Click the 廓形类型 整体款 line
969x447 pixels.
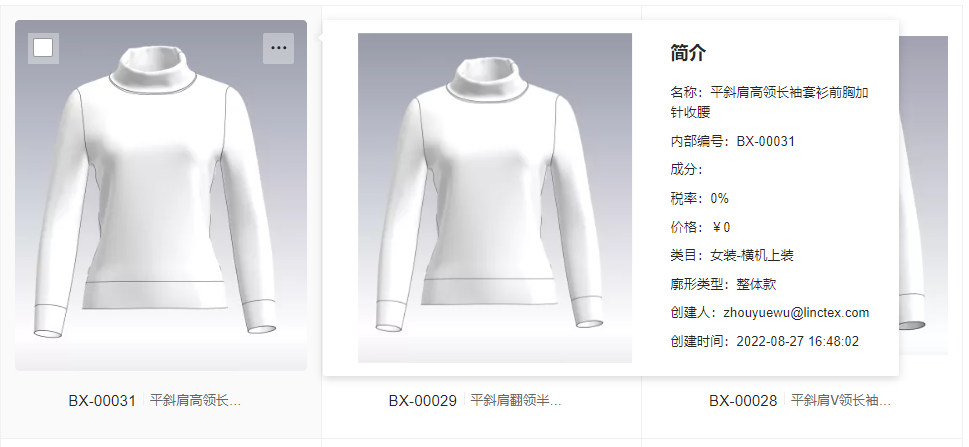pos(724,284)
